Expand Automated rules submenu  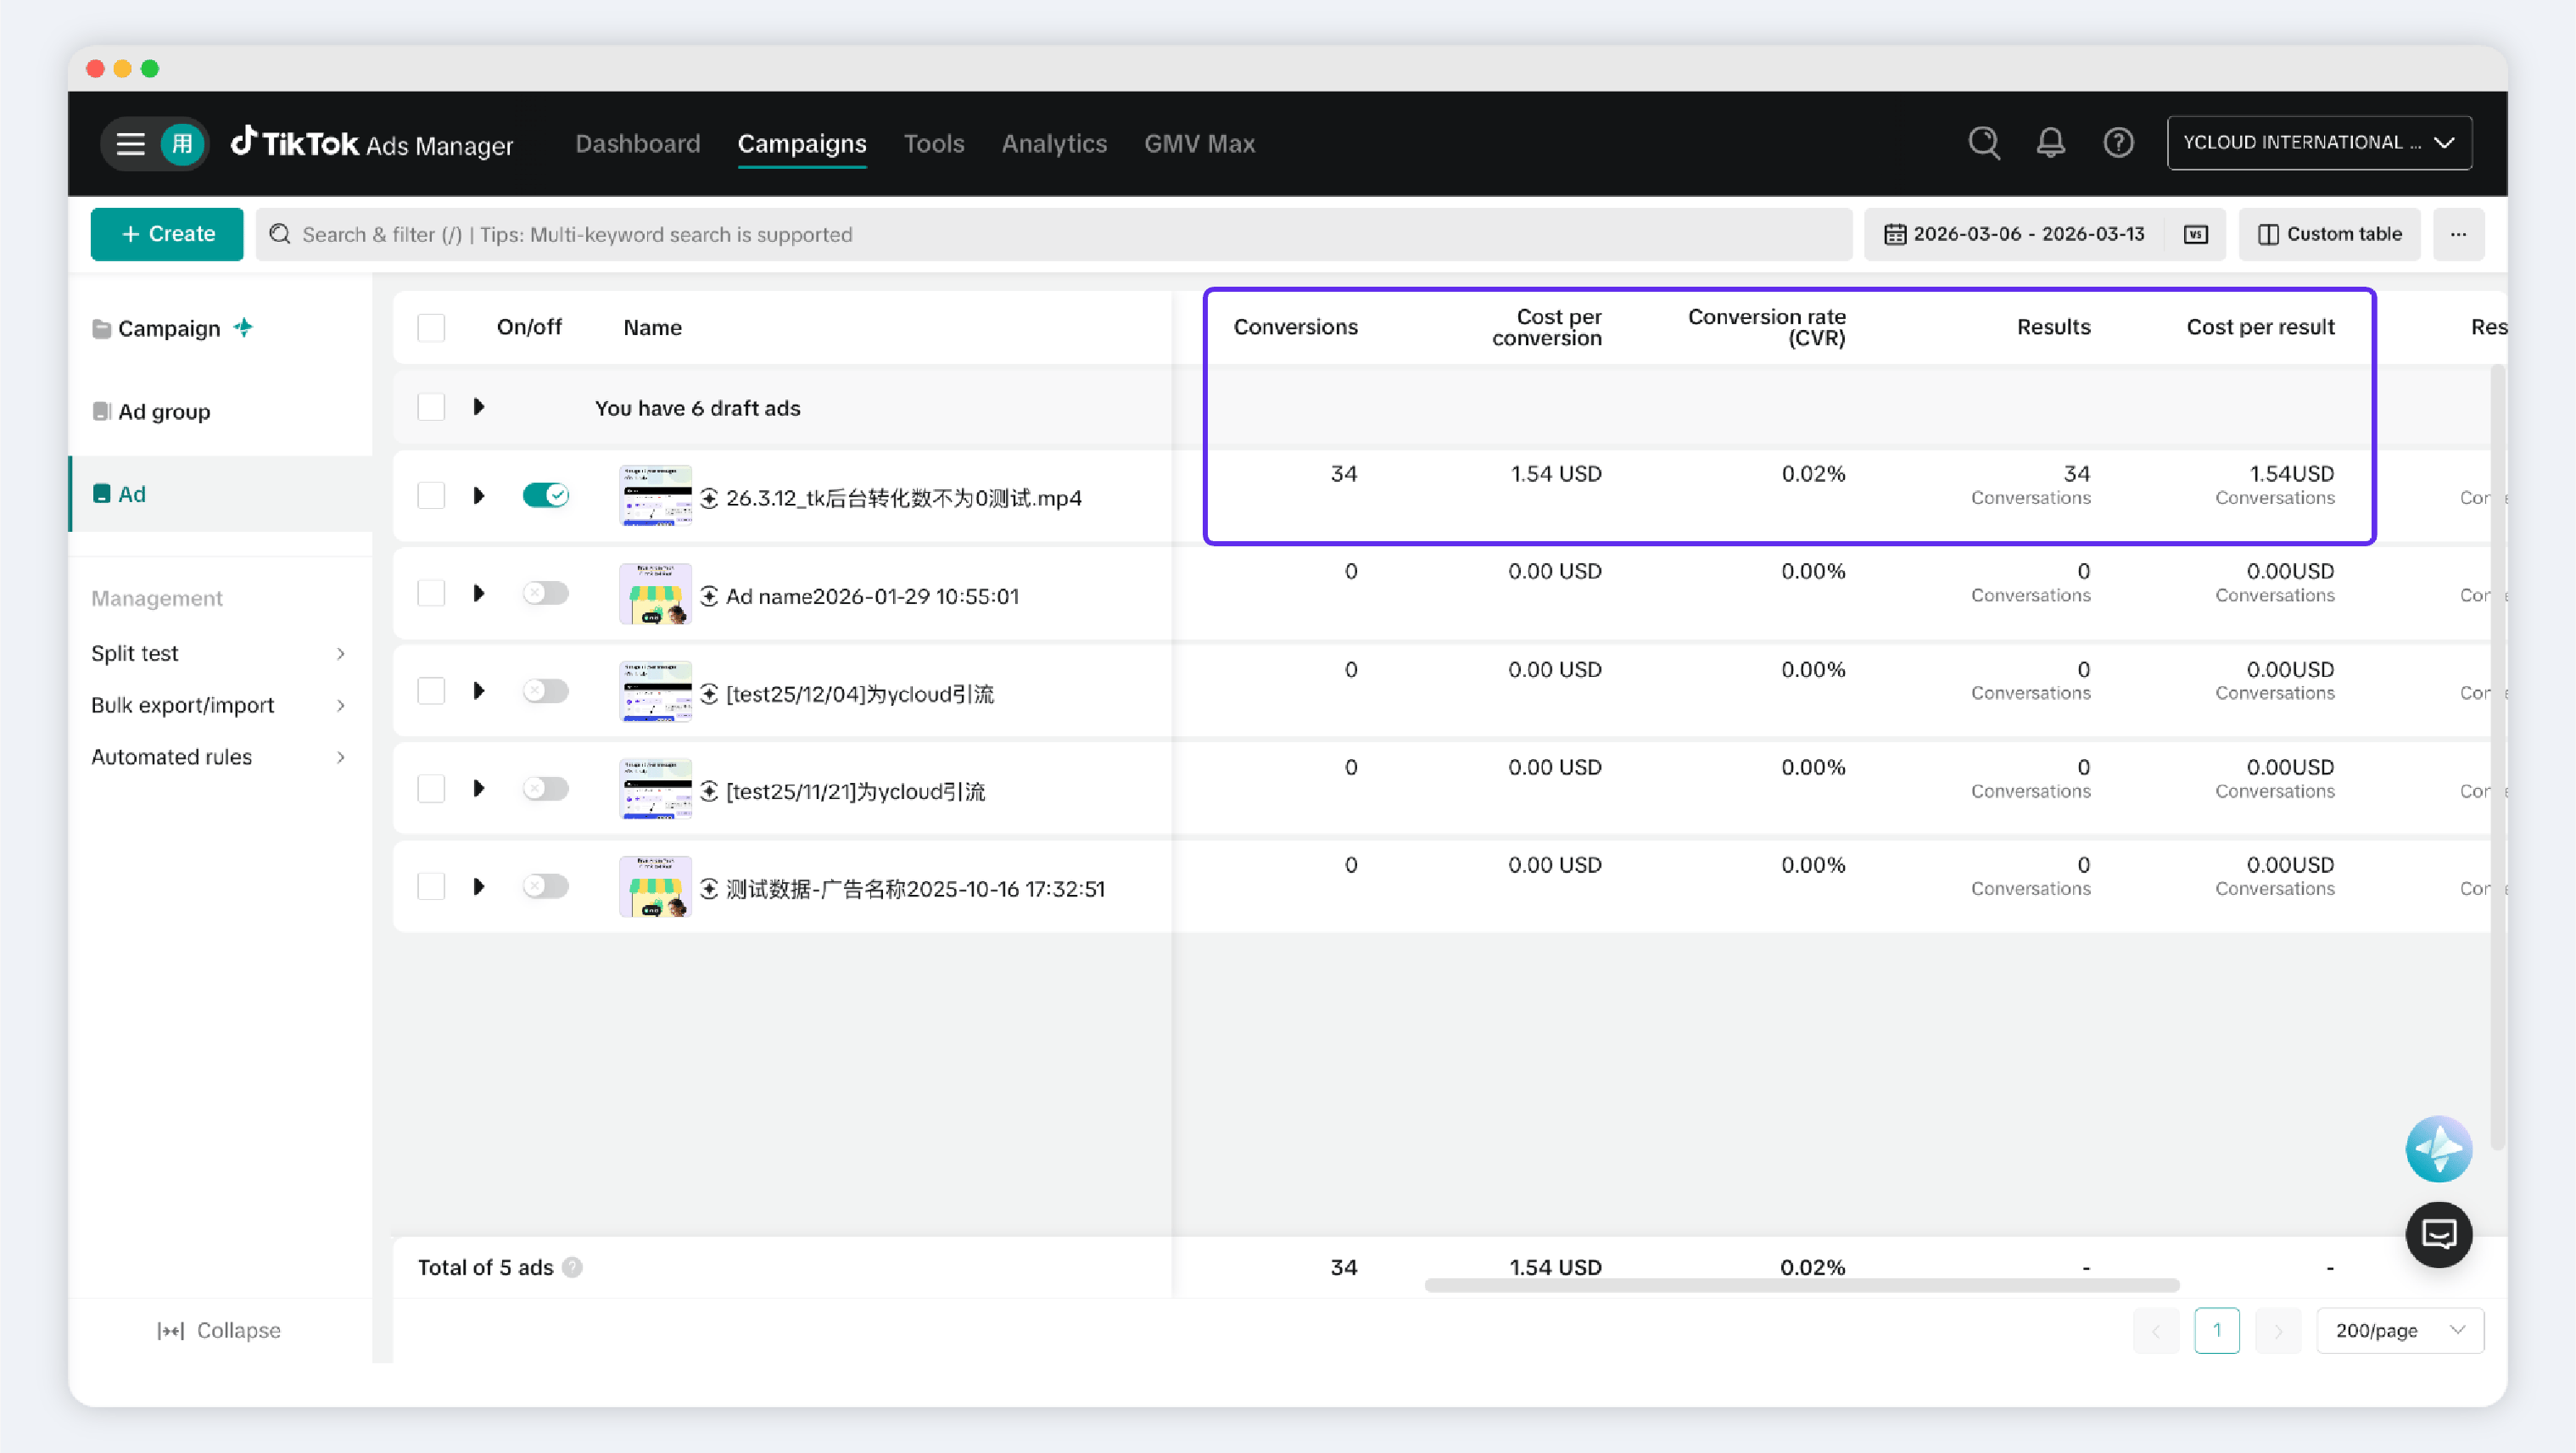click(219, 757)
